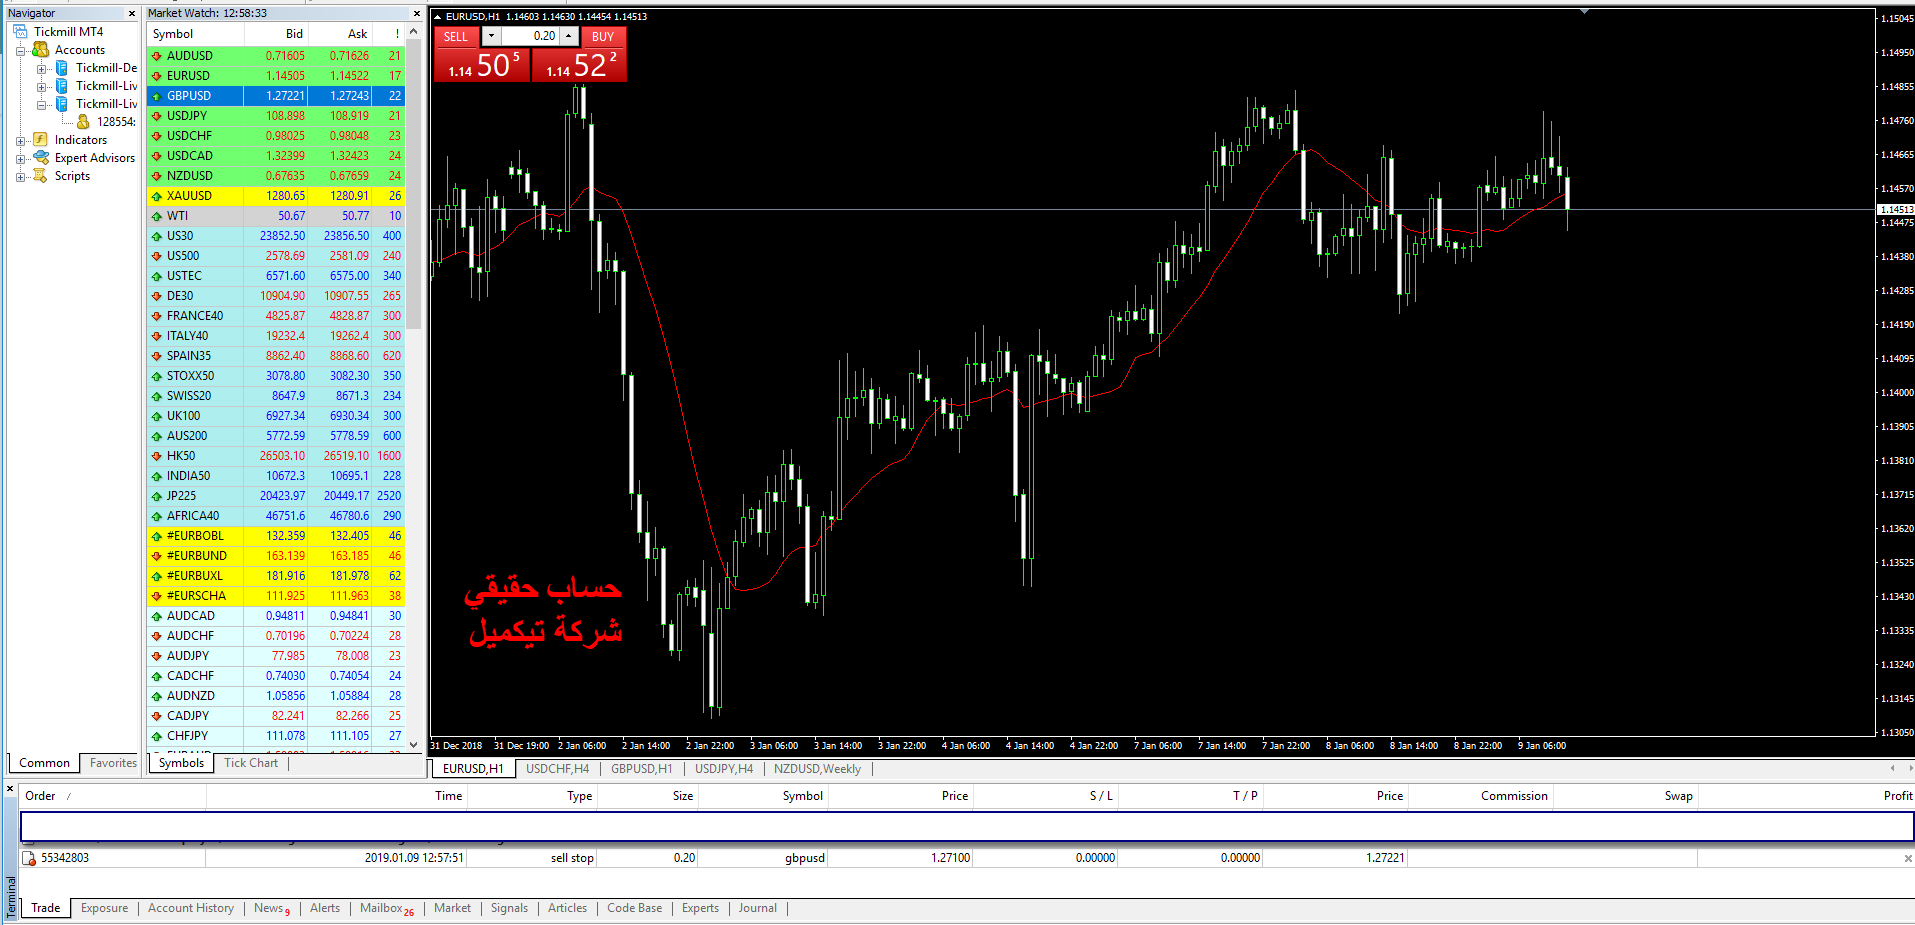Click the Symbol column header in Market Watch
This screenshot has width=1915, height=925.
pos(196,34)
